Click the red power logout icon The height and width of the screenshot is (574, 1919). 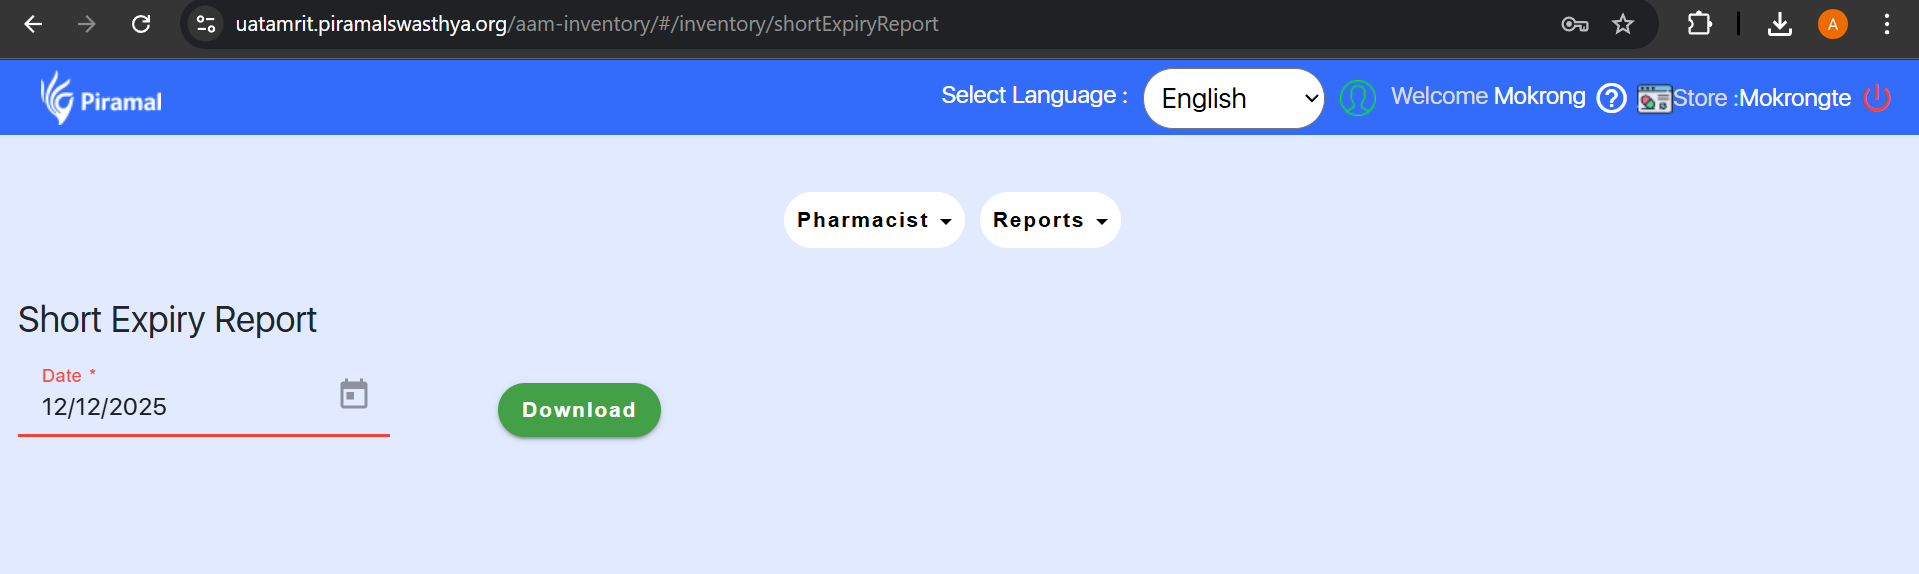pos(1877,98)
